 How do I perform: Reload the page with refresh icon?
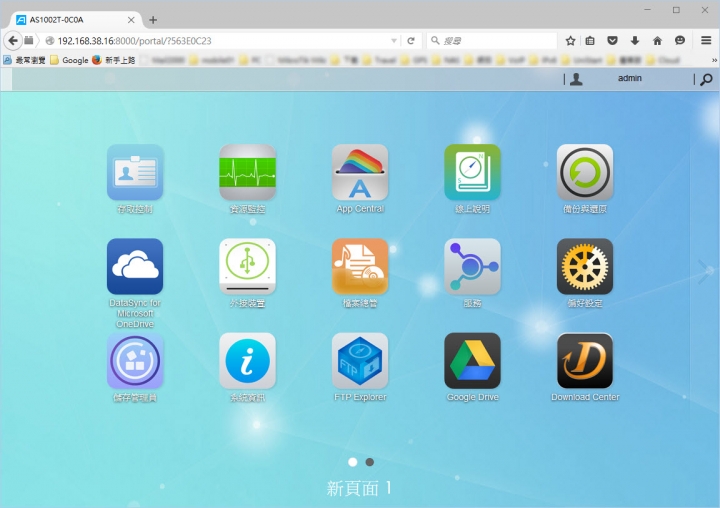coord(411,41)
